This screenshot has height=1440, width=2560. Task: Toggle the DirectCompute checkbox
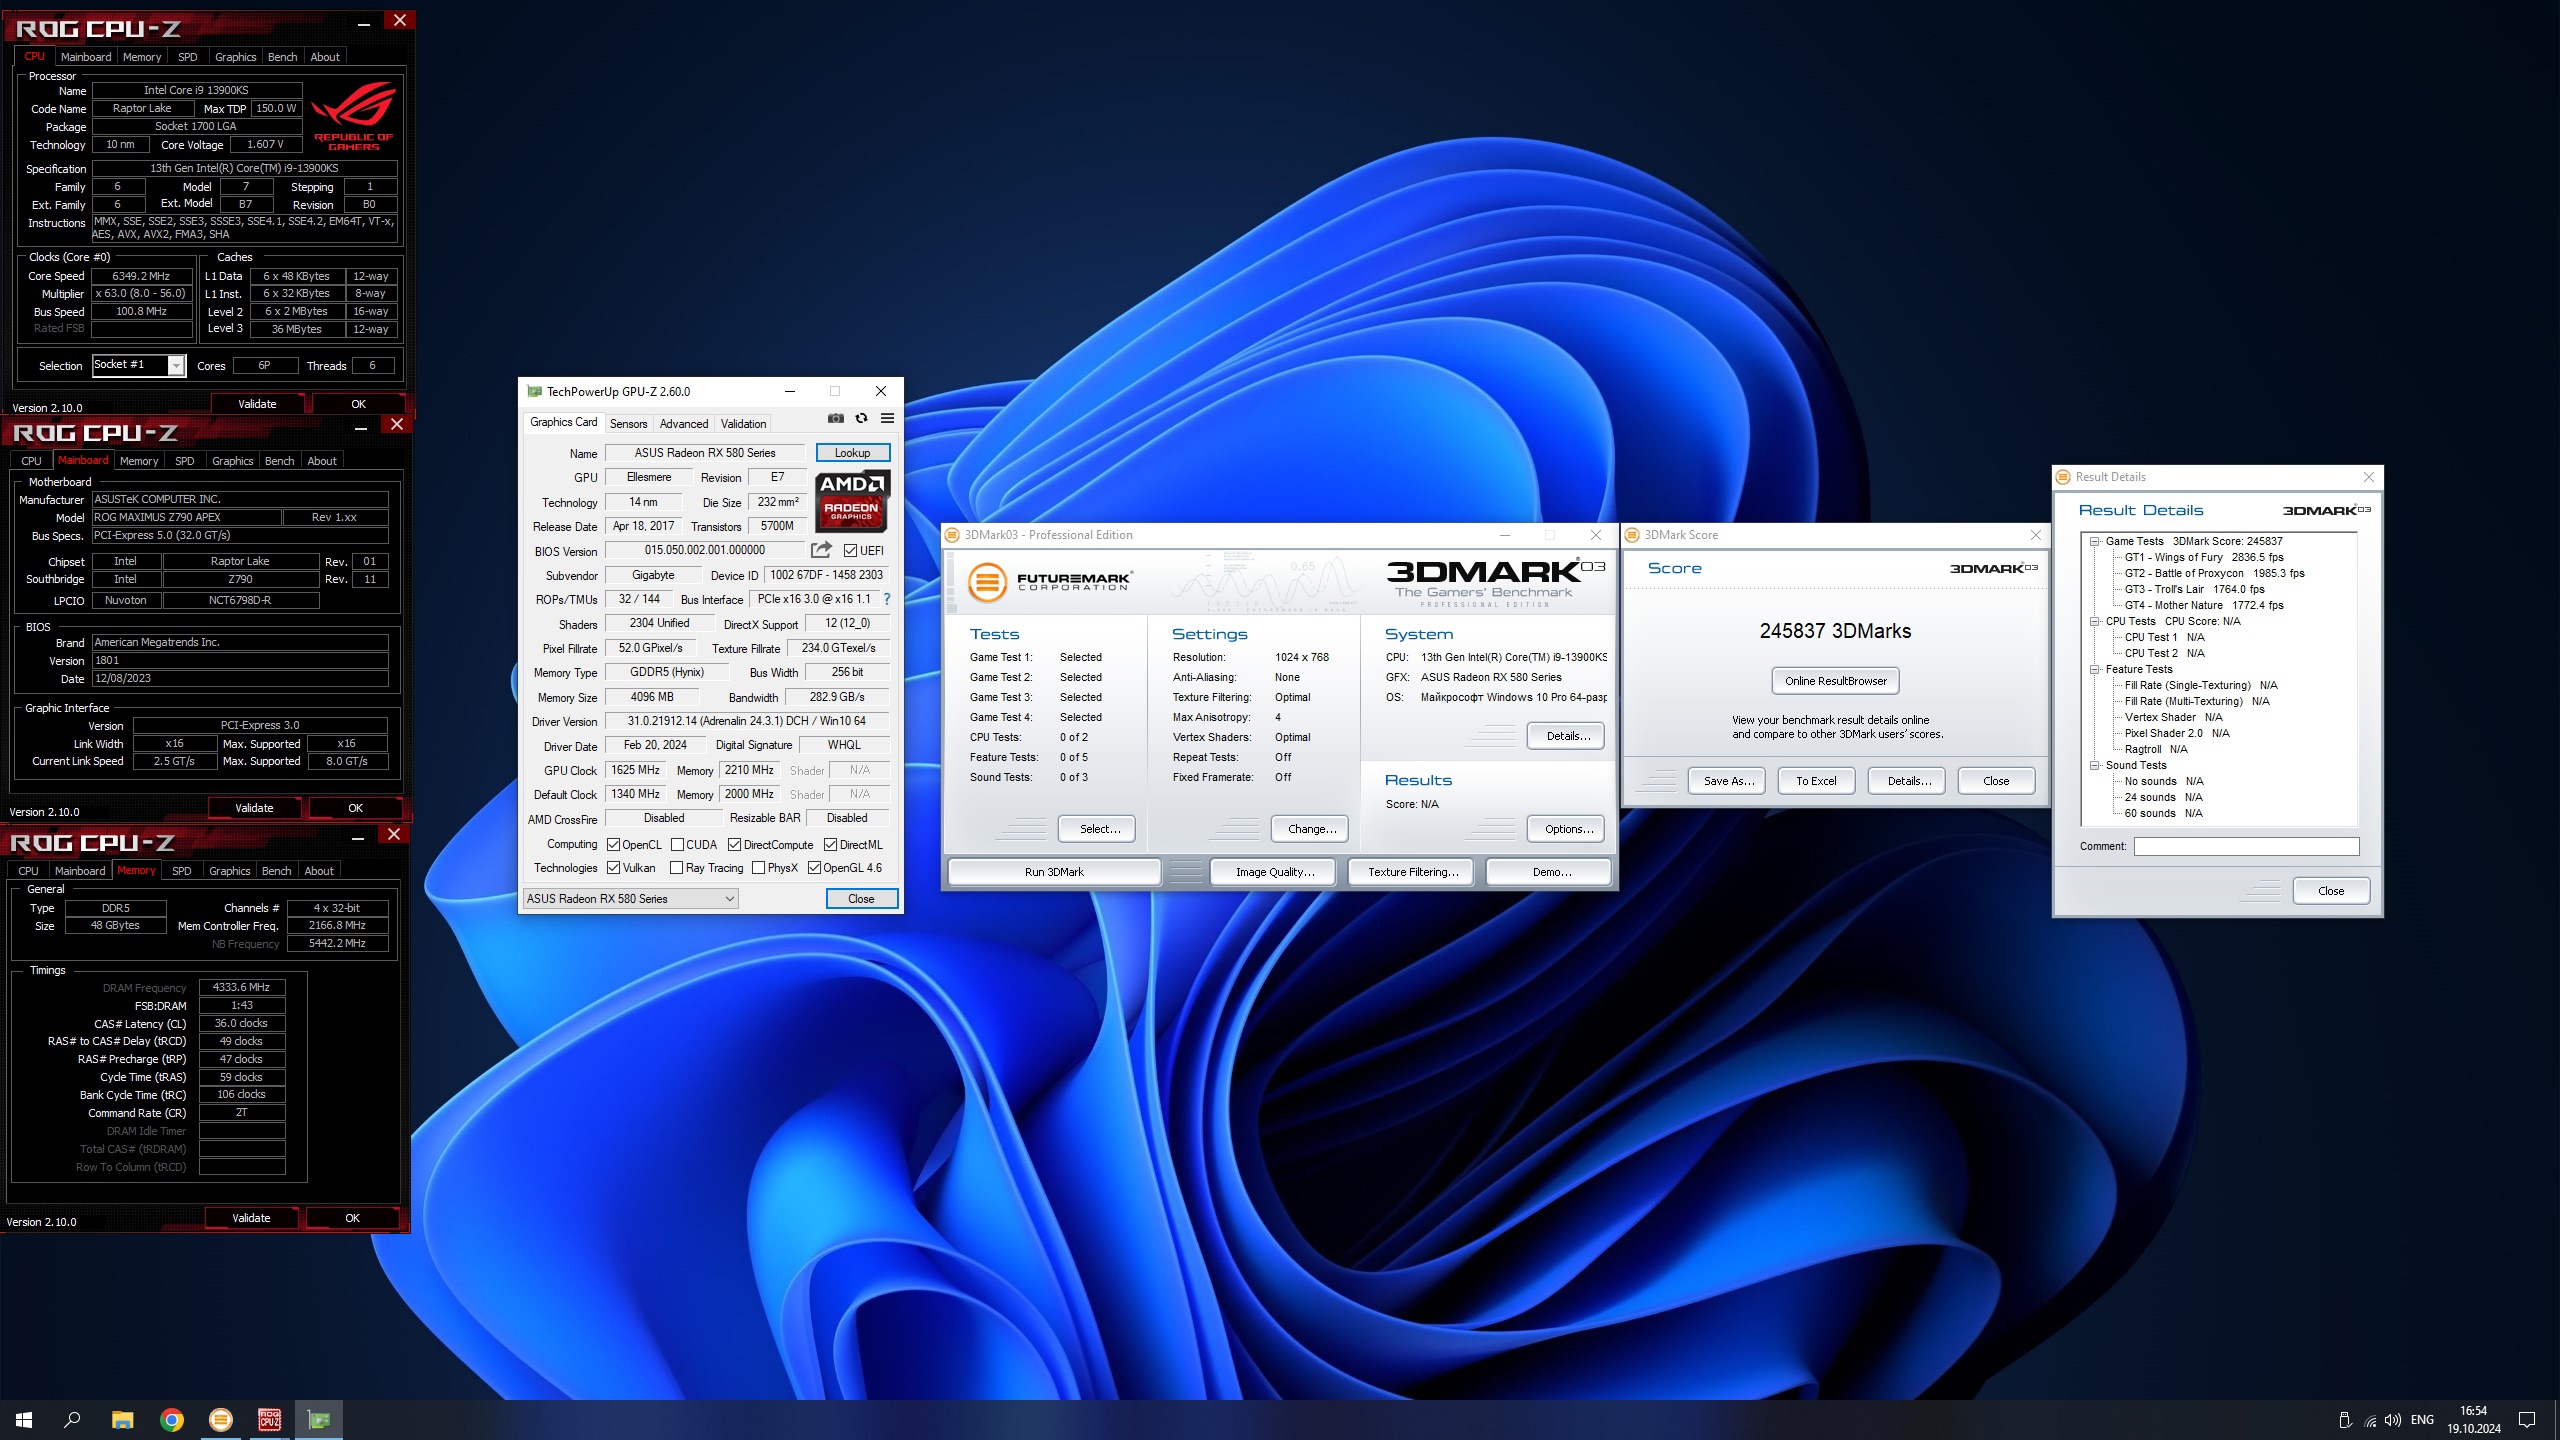point(734,845)
